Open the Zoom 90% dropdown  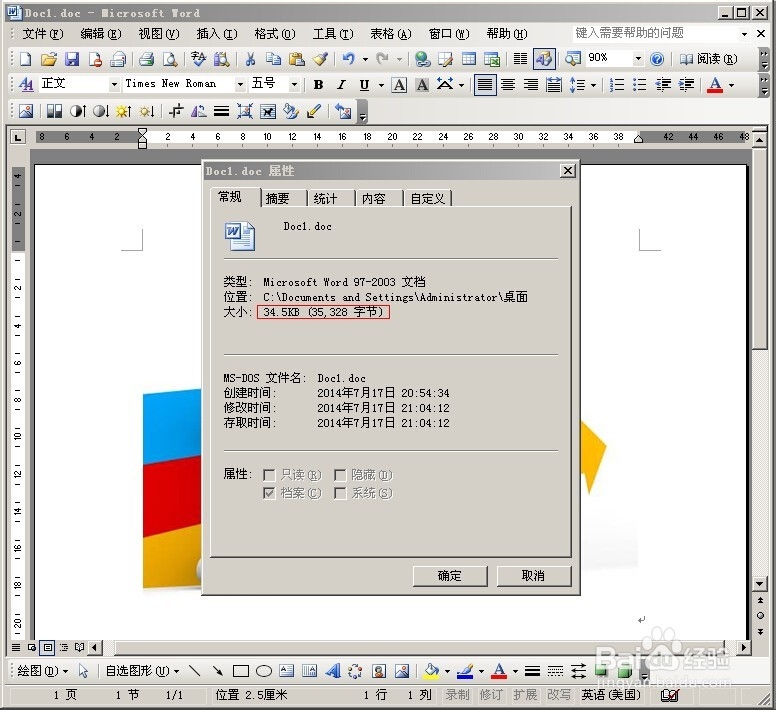pyautogui.click(x=638, y=59)
